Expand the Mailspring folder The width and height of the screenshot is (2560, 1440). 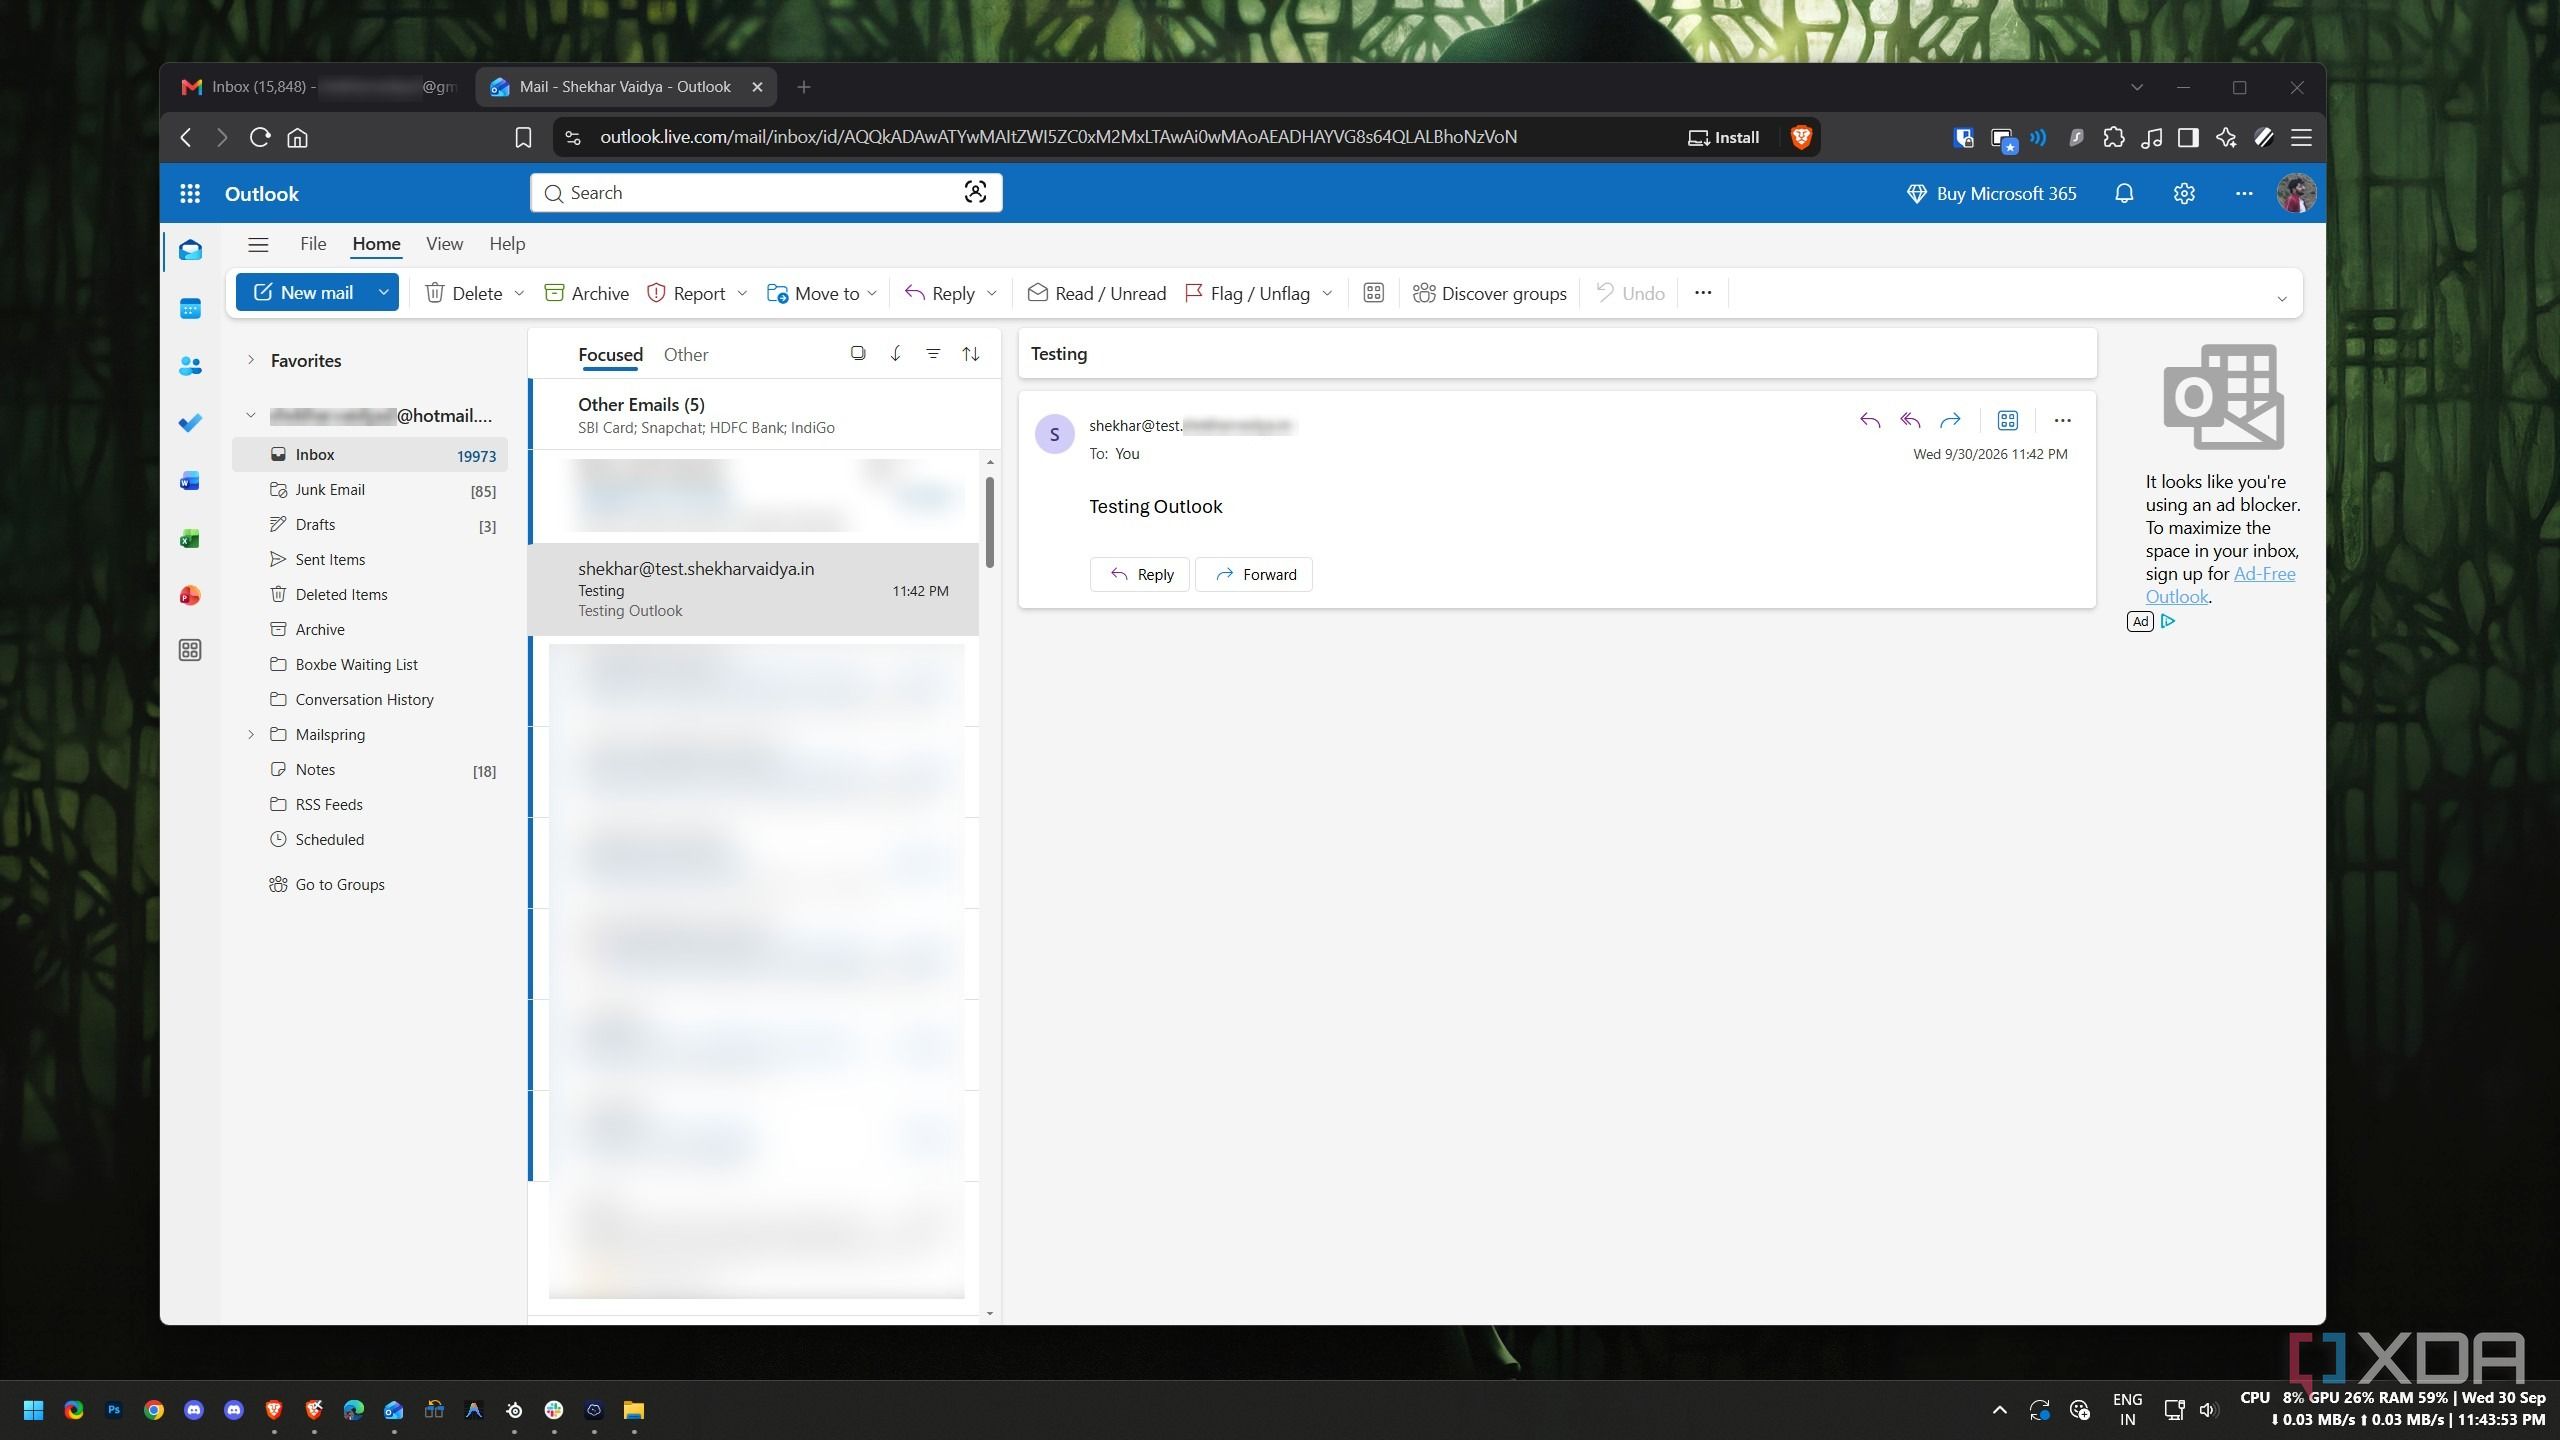pyautogui.click(x=251, y=734)
